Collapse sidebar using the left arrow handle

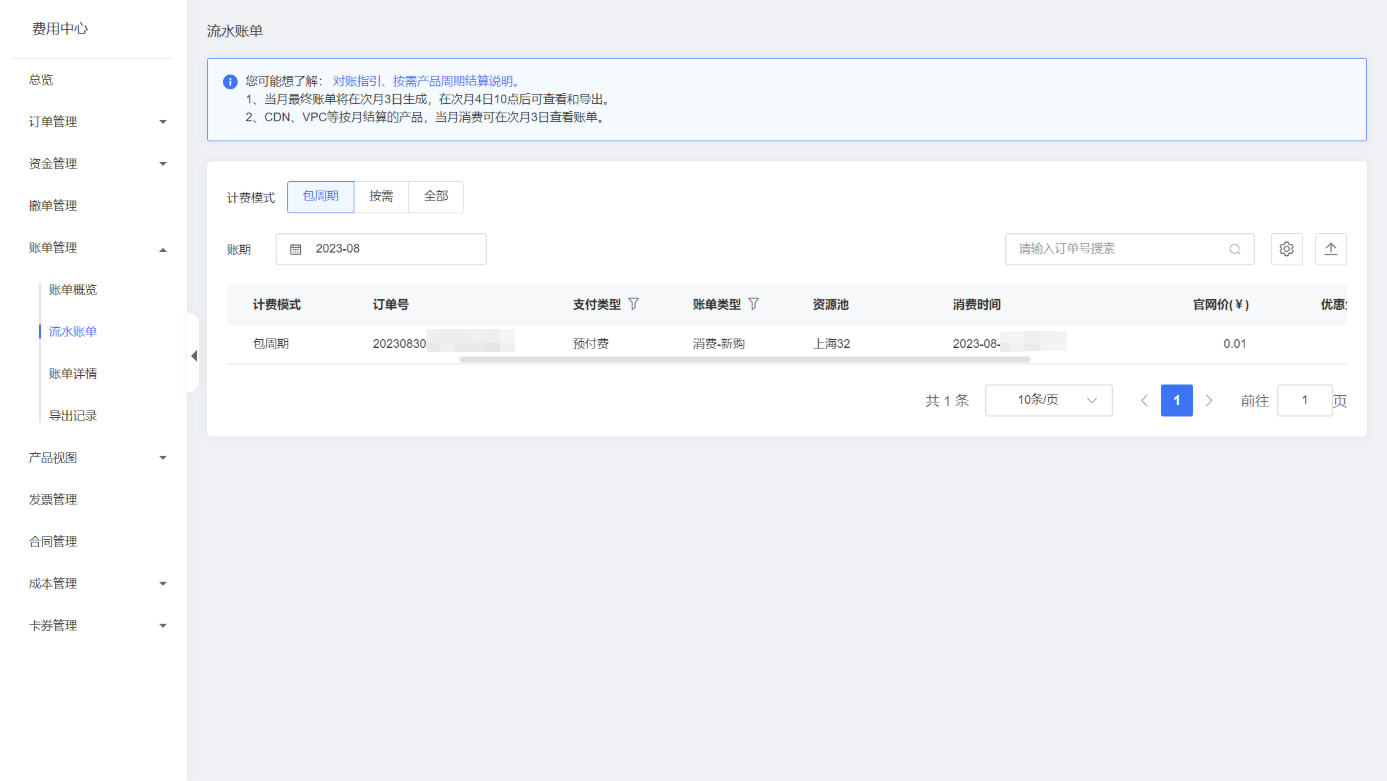[193, 356]
